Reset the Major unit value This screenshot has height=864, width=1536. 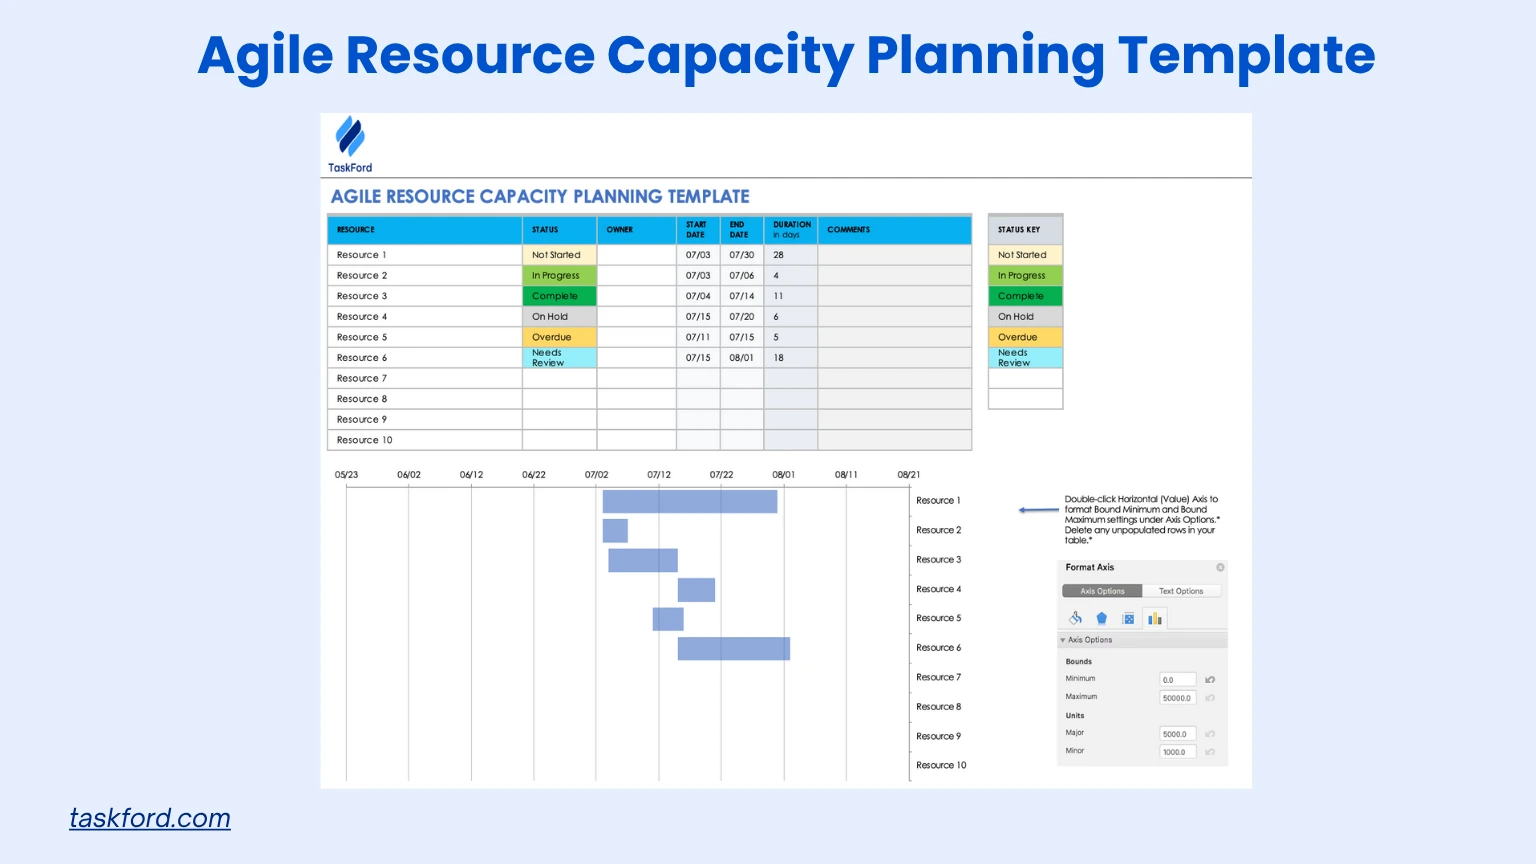[x=1210, y=734]
